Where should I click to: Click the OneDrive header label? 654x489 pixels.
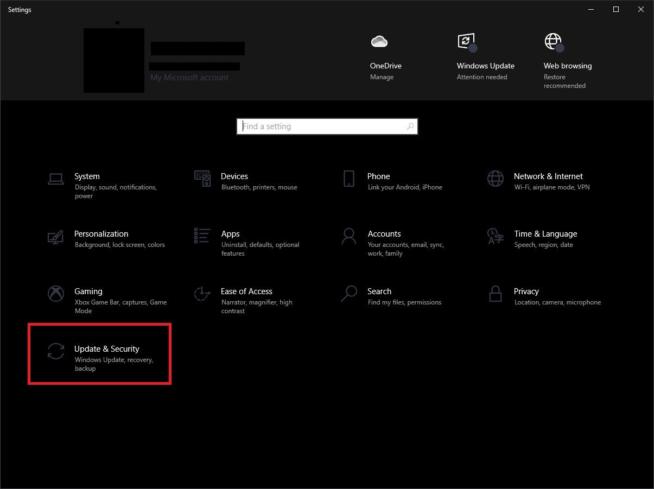385,66
